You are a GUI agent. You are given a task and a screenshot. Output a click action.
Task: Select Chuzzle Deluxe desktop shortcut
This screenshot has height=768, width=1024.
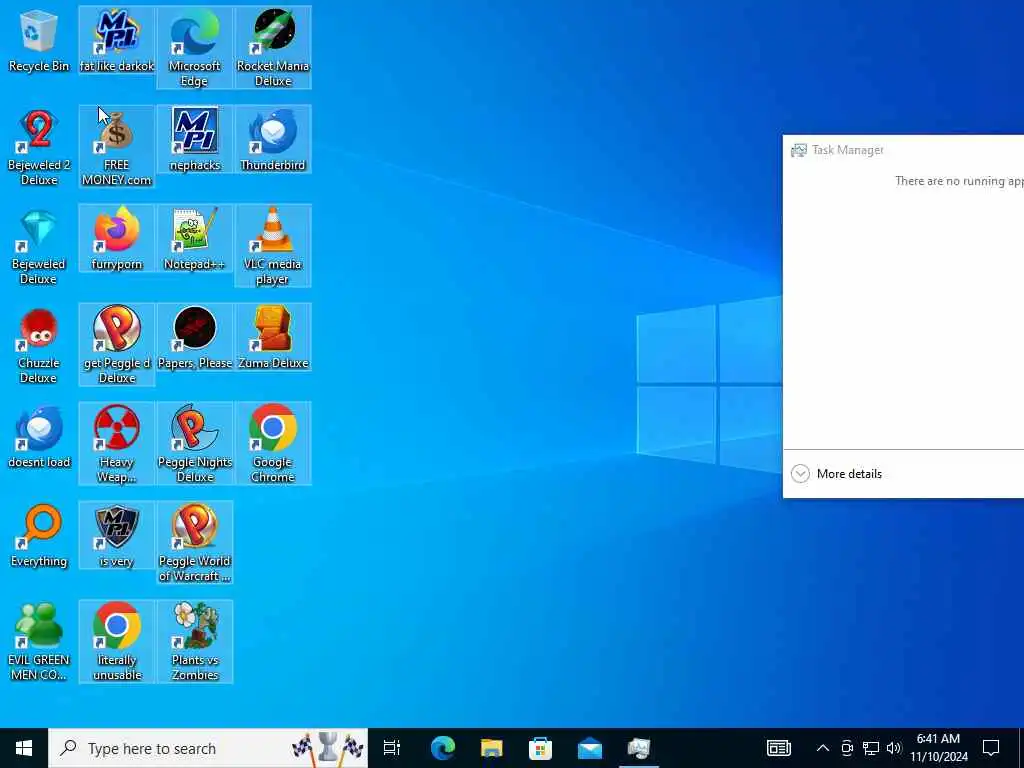tap(39, 345)
